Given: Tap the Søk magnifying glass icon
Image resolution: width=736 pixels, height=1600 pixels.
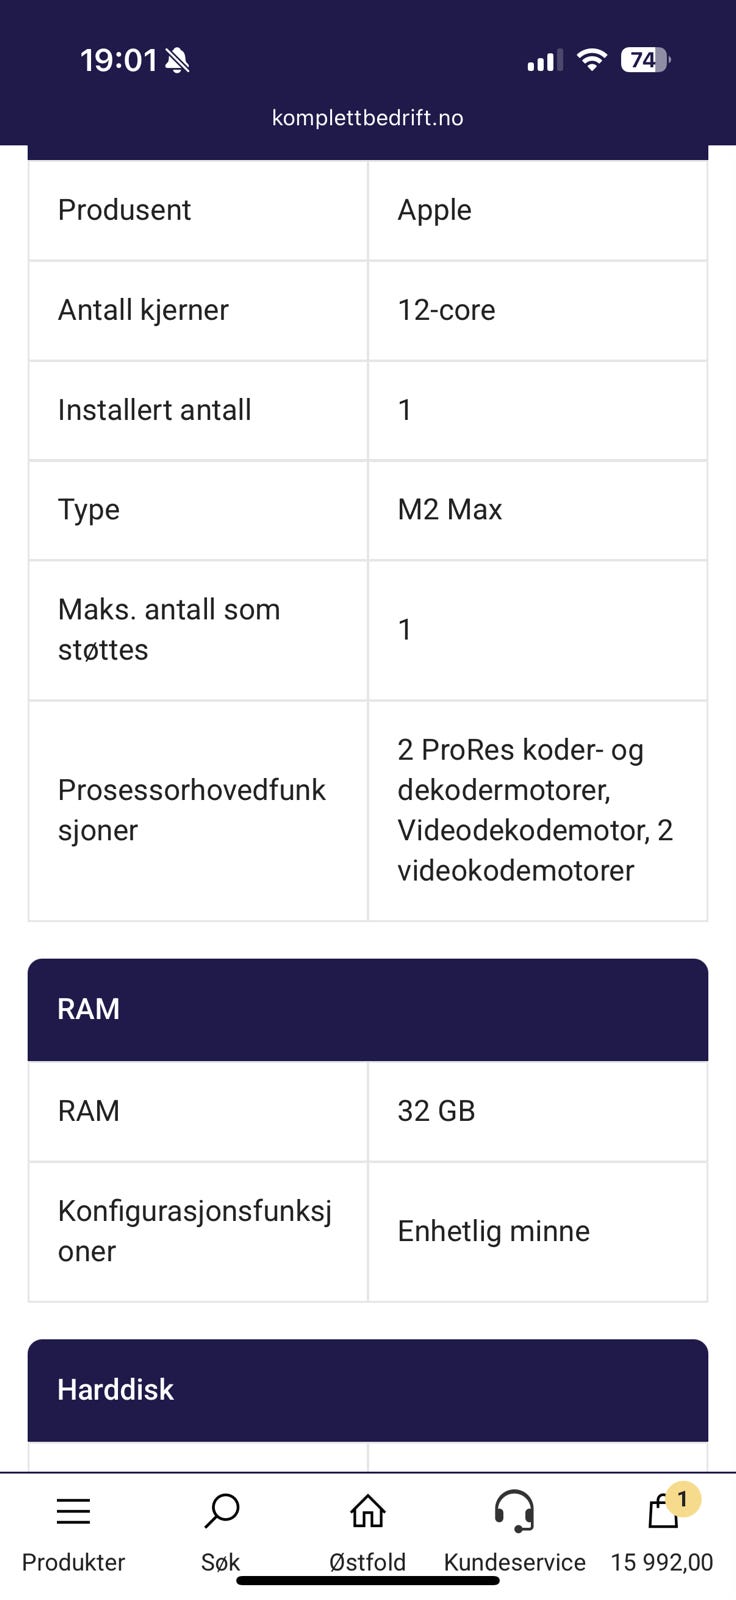Looking at the screenshot, I should click(x=221, y=1511).
